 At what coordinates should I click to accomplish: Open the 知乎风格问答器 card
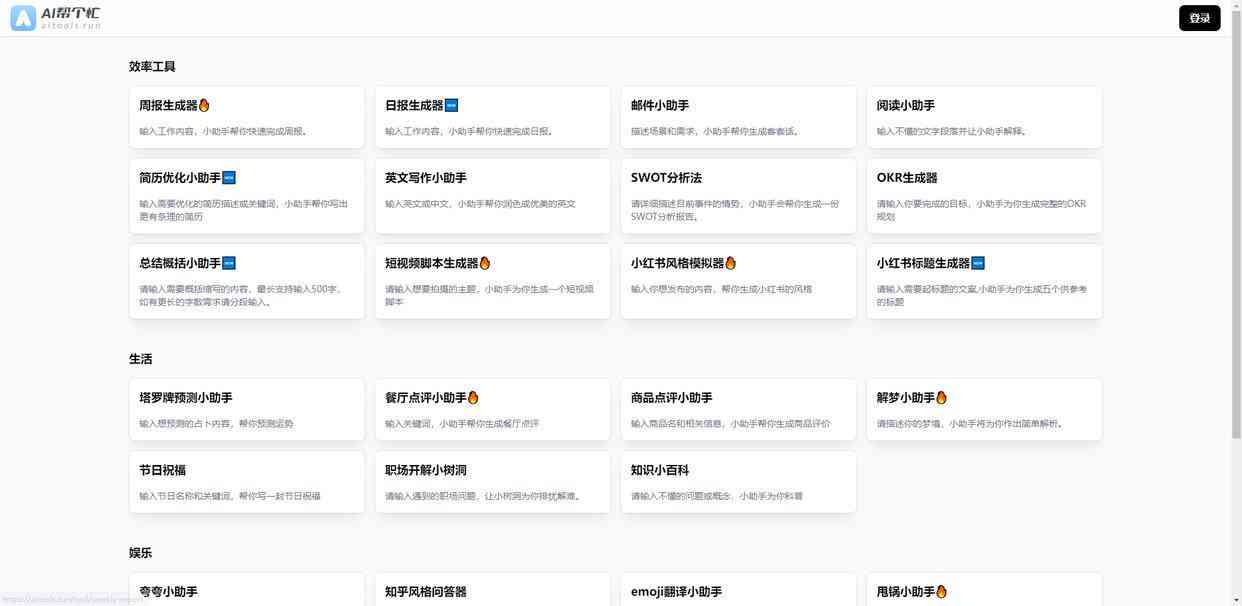tap(493, 589)
